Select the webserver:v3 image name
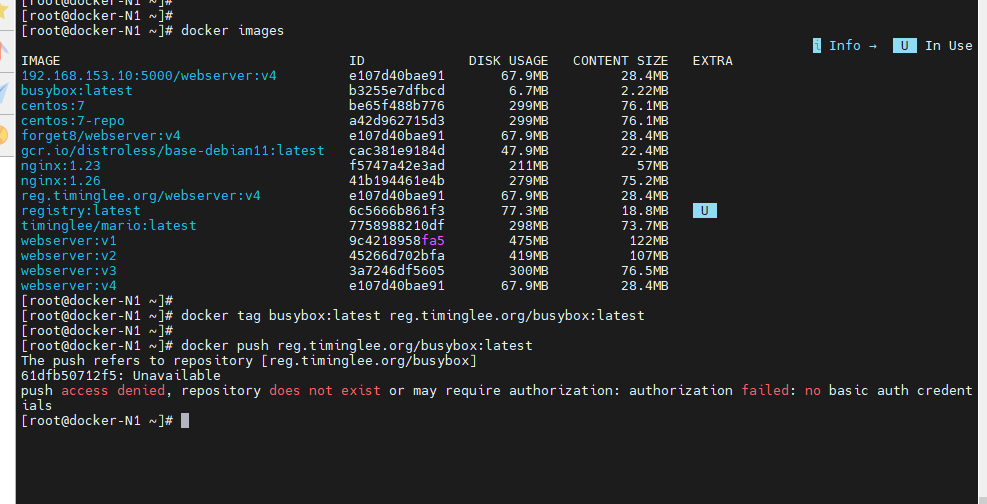The width and height of the screenshot is (987, 504). tap(69, 271)
